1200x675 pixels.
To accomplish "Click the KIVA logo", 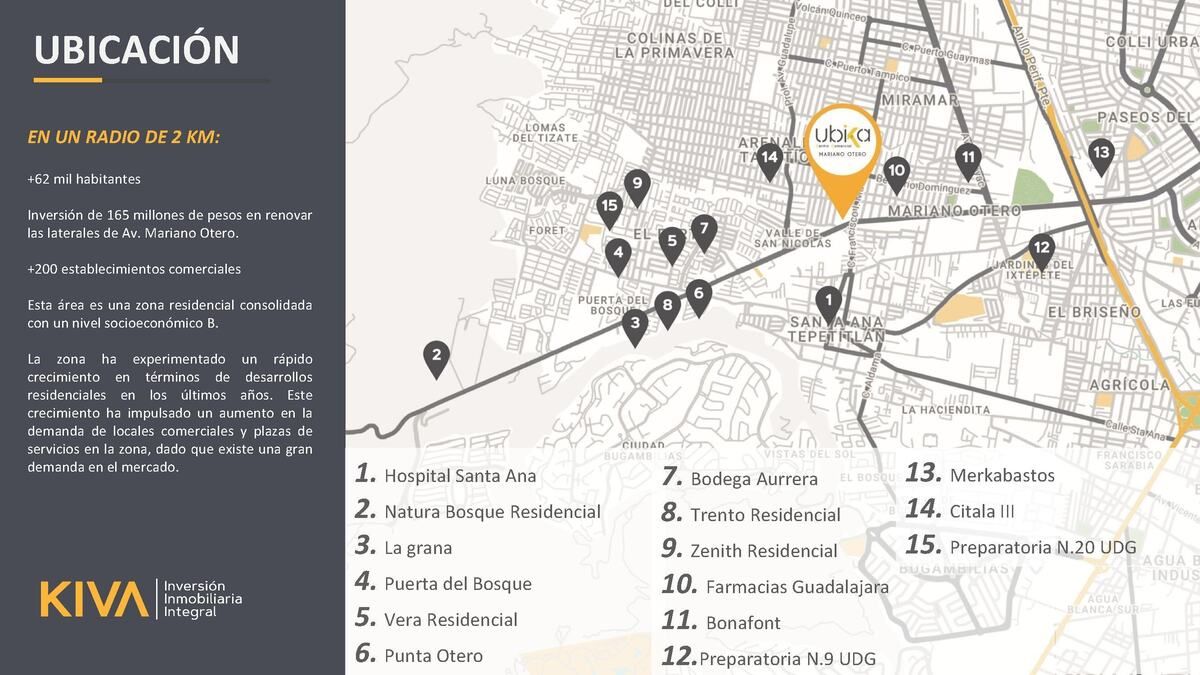I will (x=94, y=598).
